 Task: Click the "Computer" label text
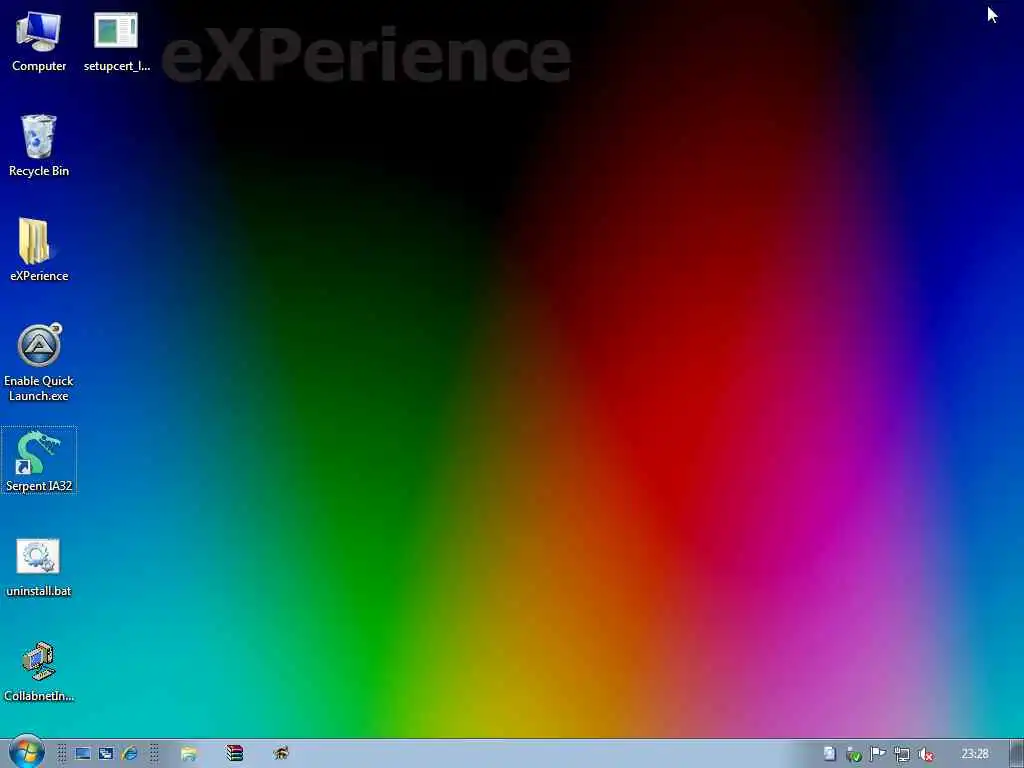click(x=39, y=66)
